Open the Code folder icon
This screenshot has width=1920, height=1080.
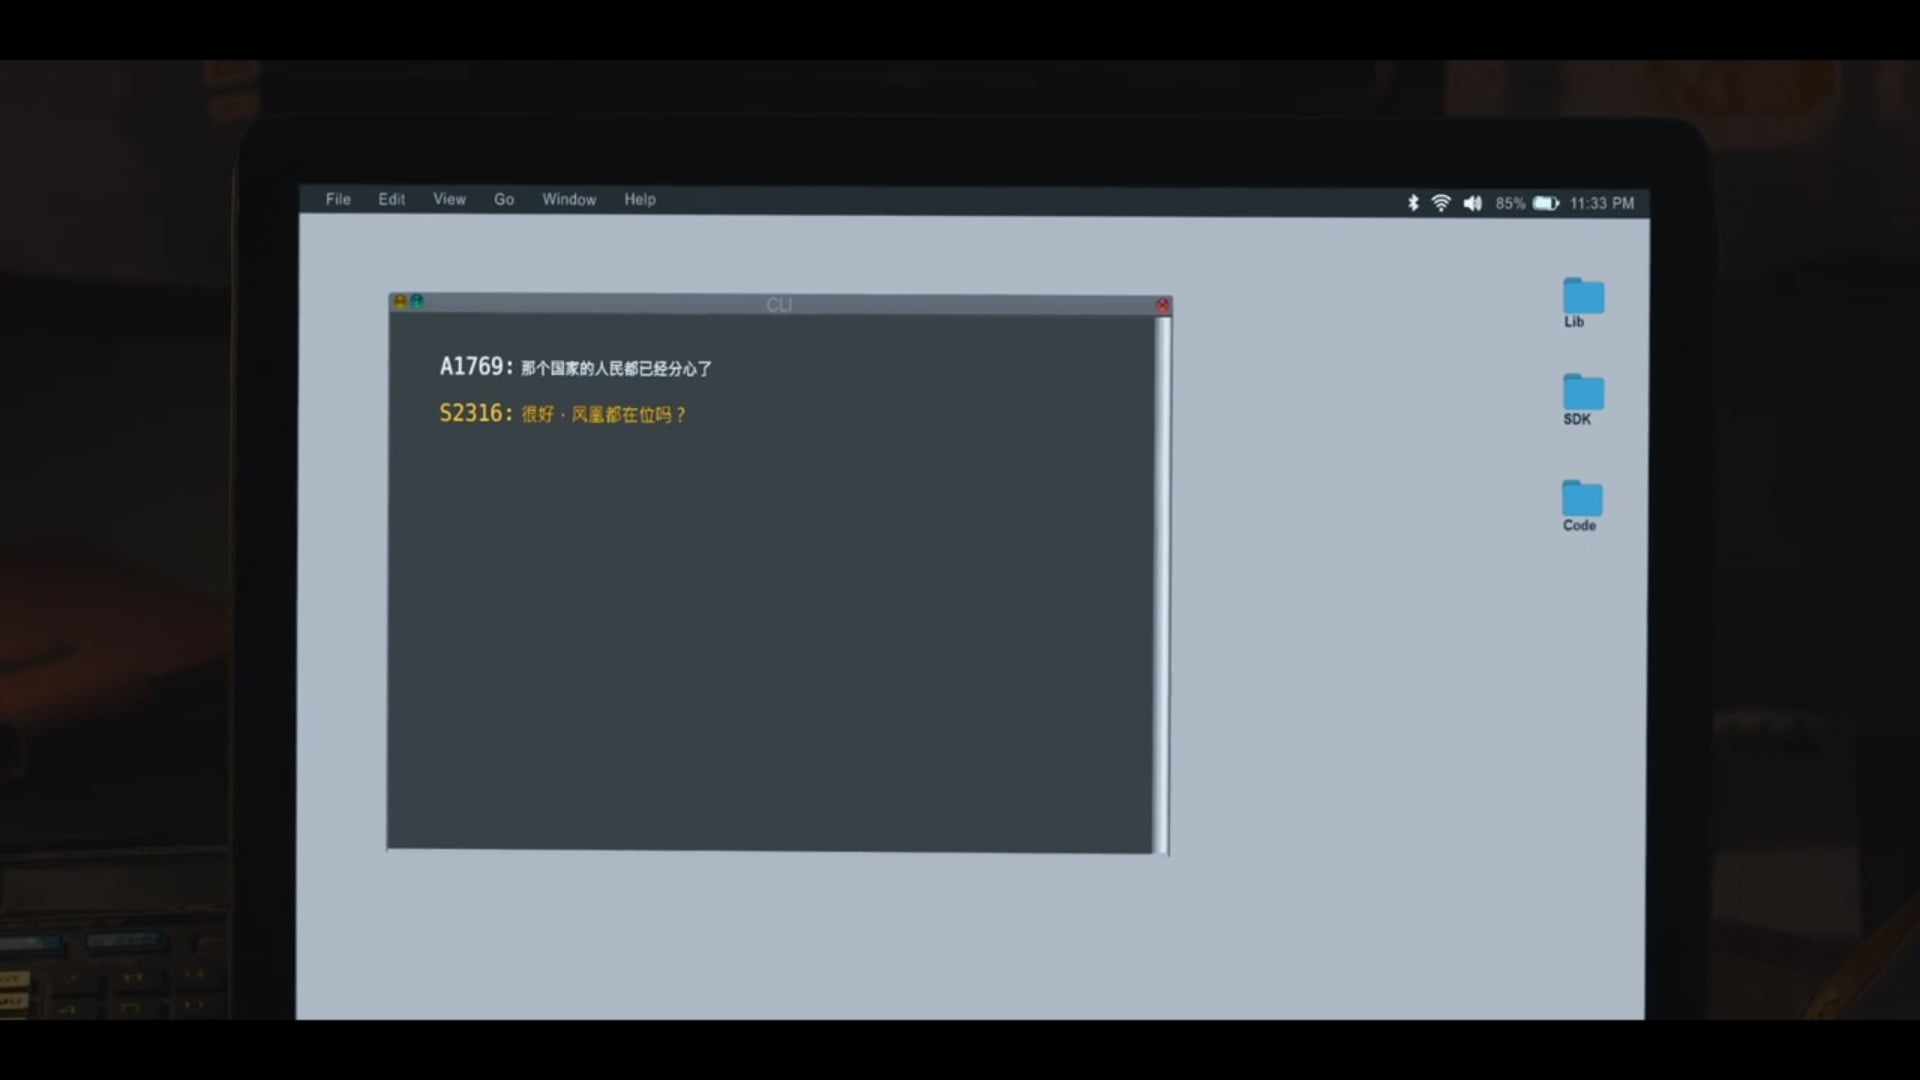(1582, 498)
